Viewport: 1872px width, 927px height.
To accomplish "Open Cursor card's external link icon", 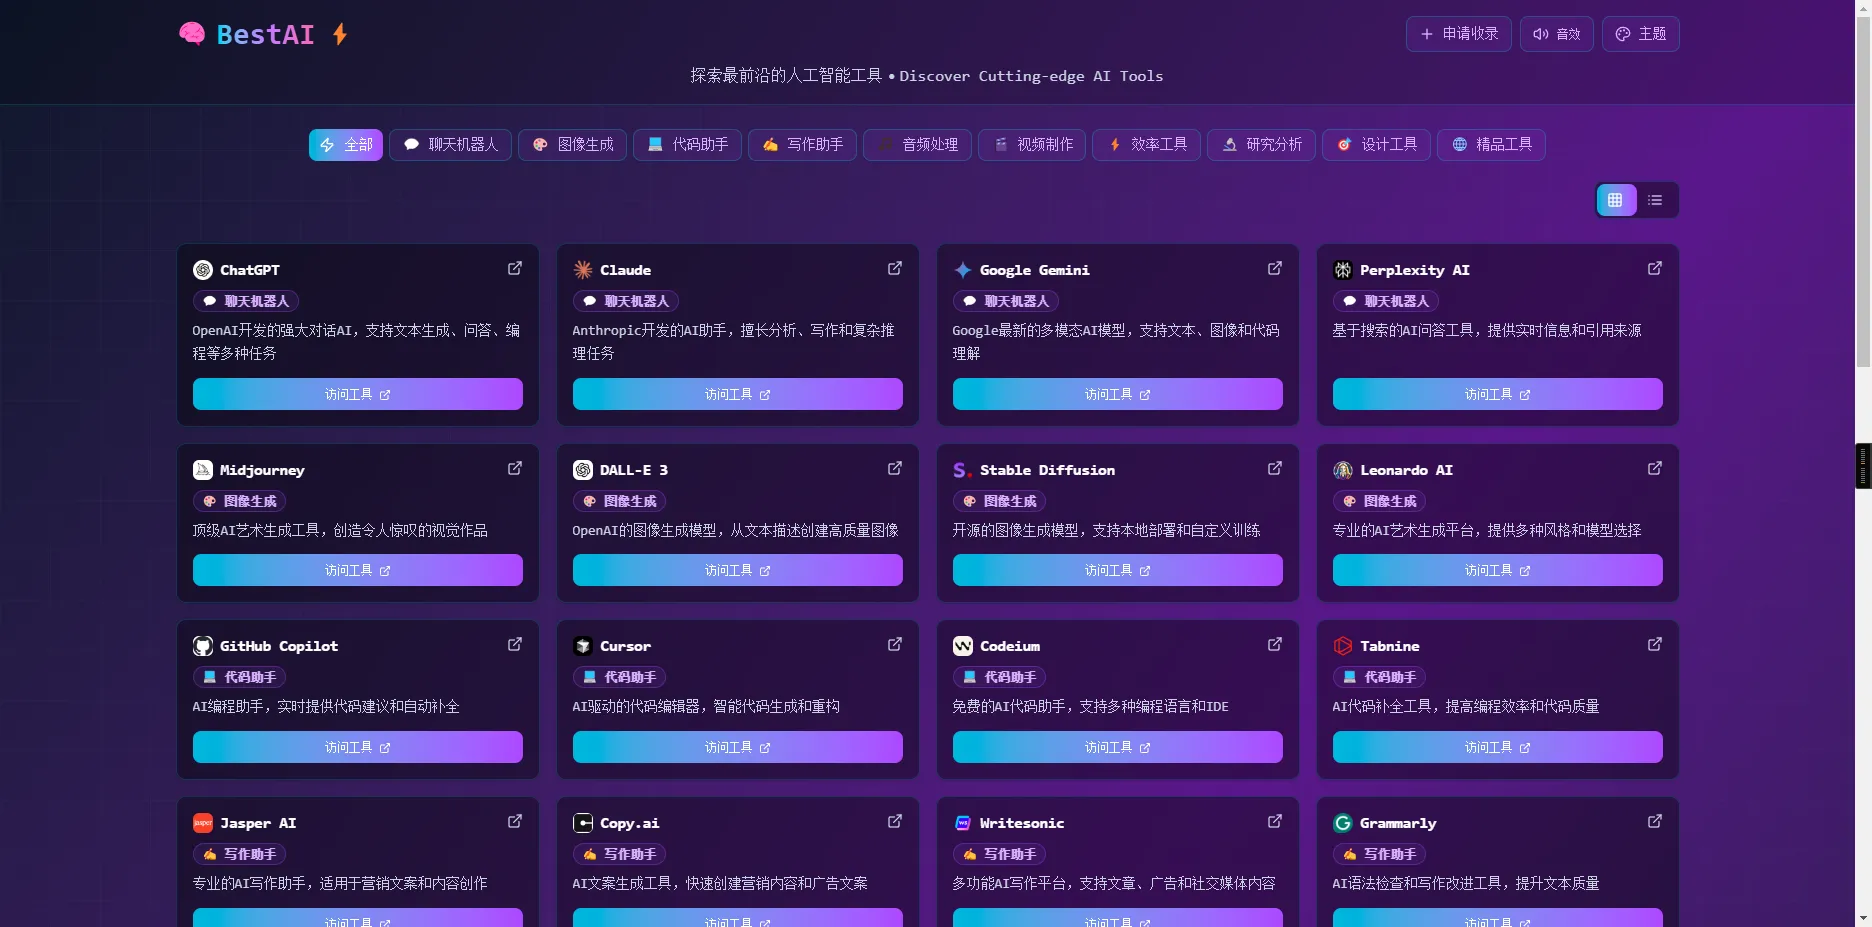I will click(895, 644).
